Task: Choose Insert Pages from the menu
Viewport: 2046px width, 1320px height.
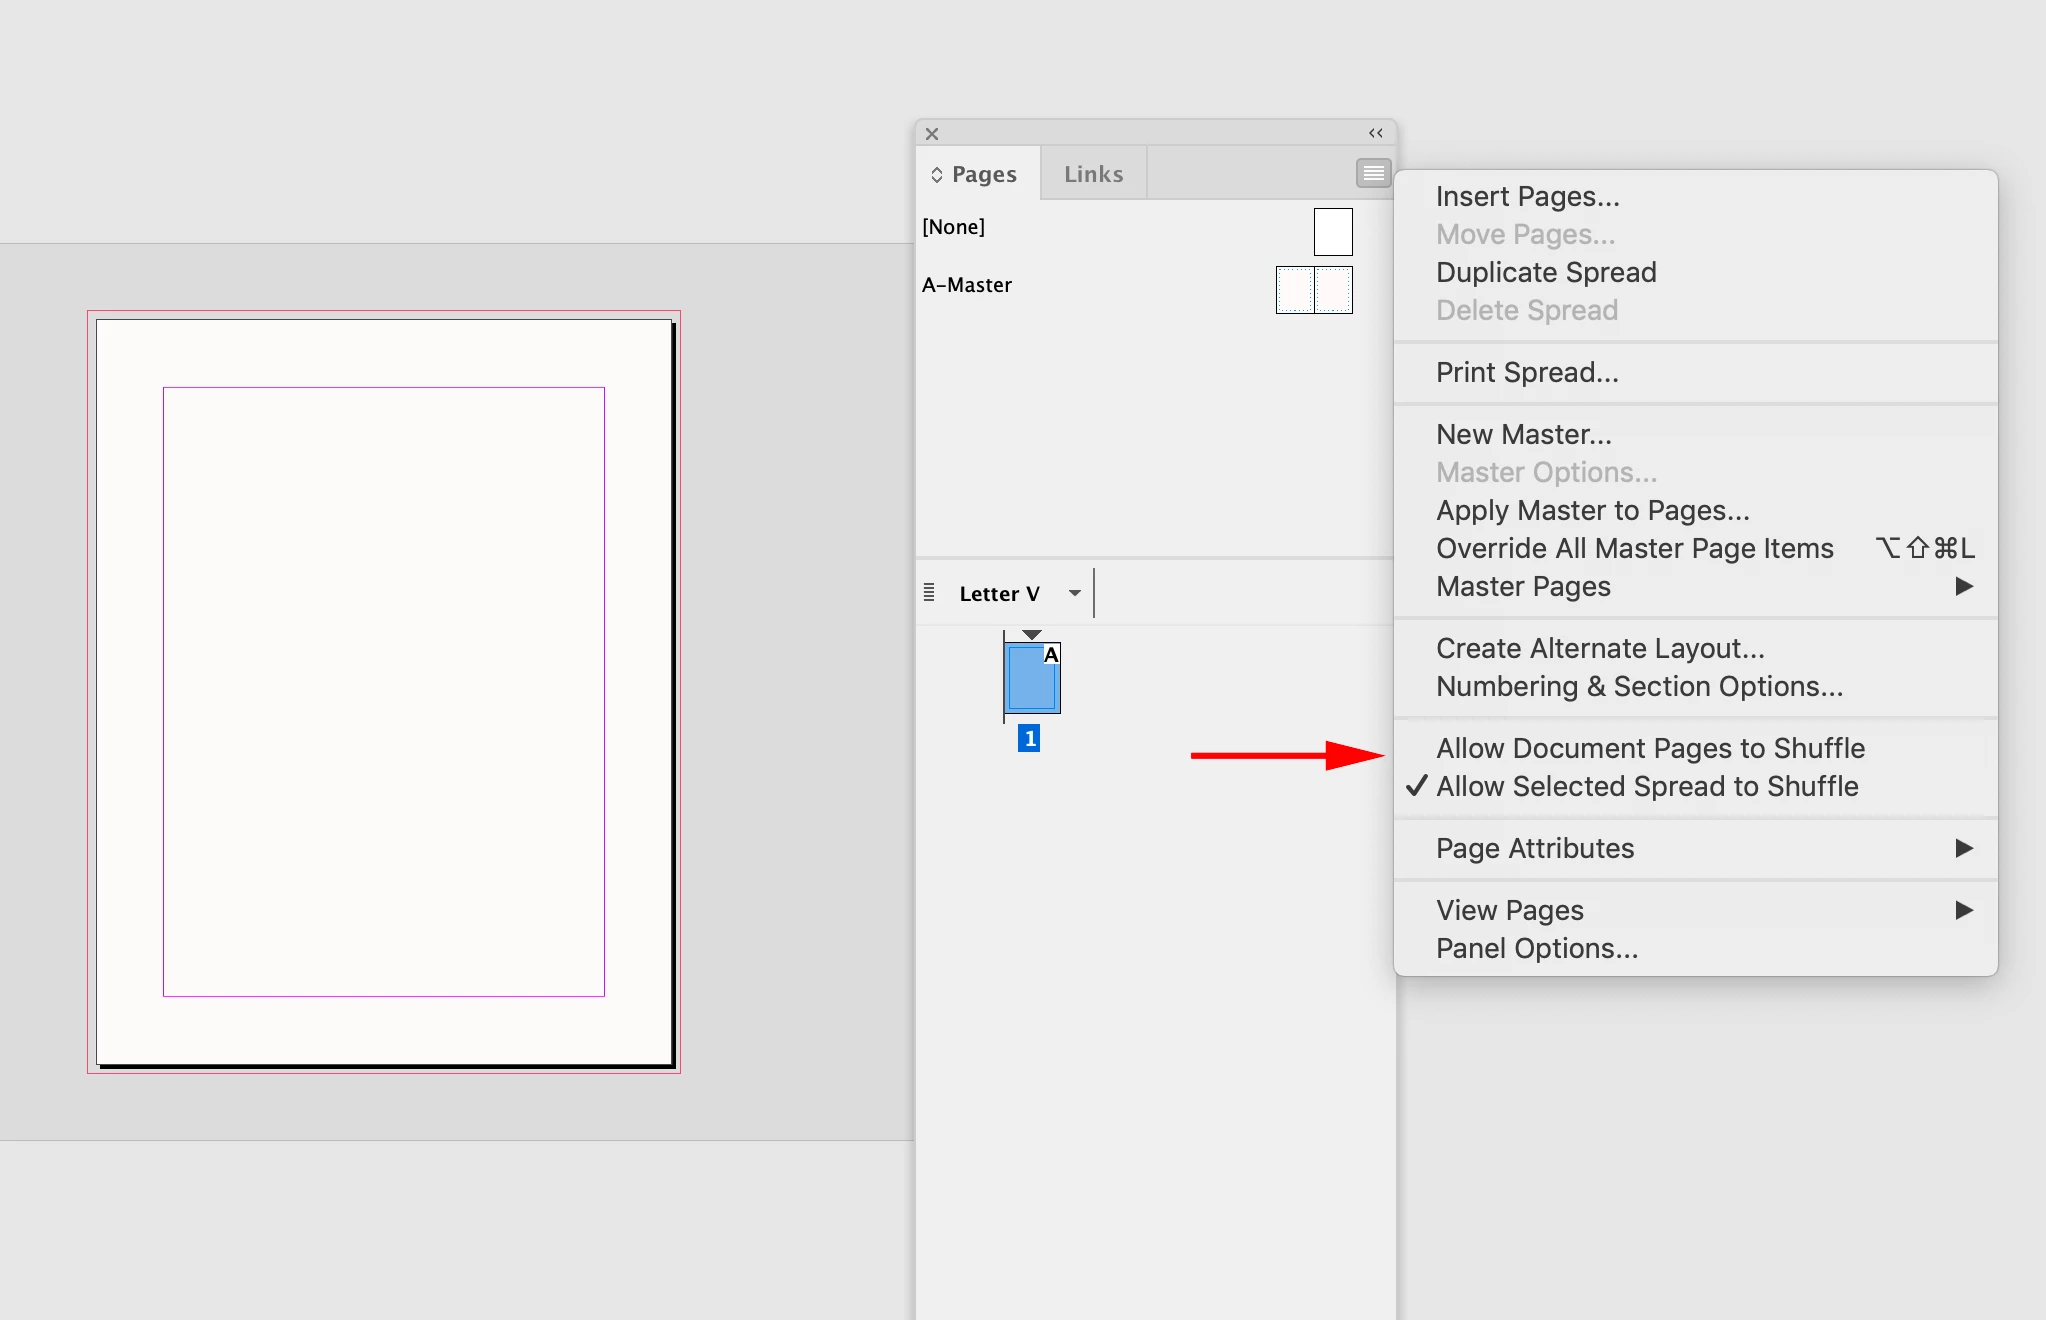Action: 1527,197
